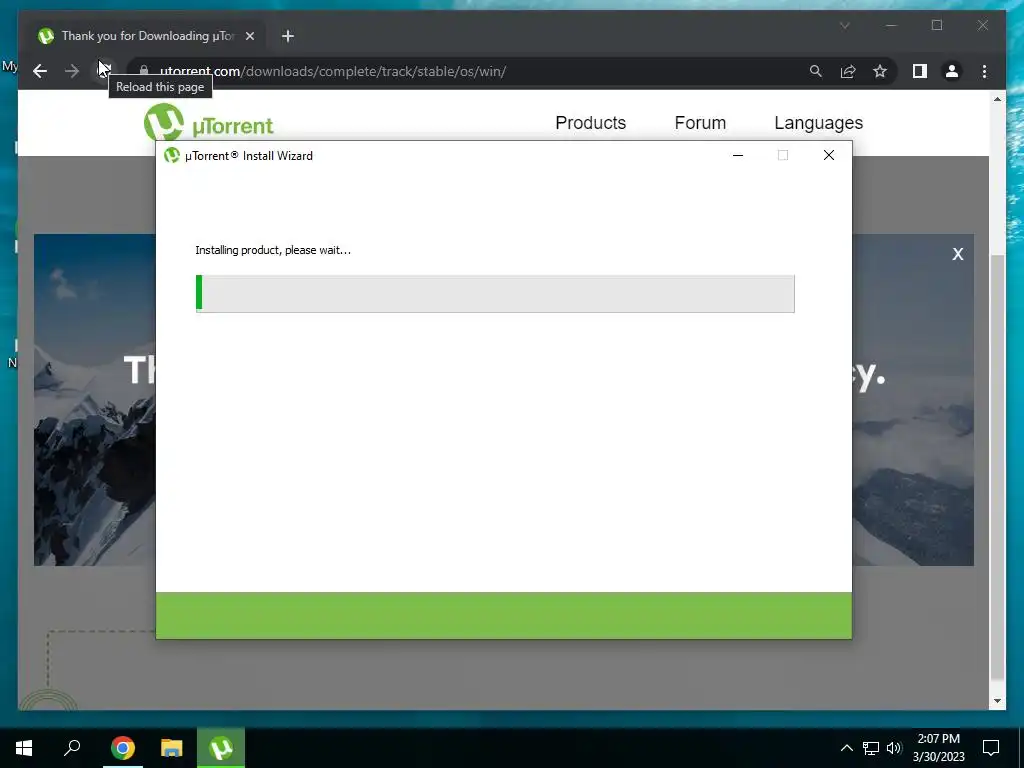Go back using Chrome's back arrow
Viewport: 1024px width, 768px height.
(x=40, y=71)
